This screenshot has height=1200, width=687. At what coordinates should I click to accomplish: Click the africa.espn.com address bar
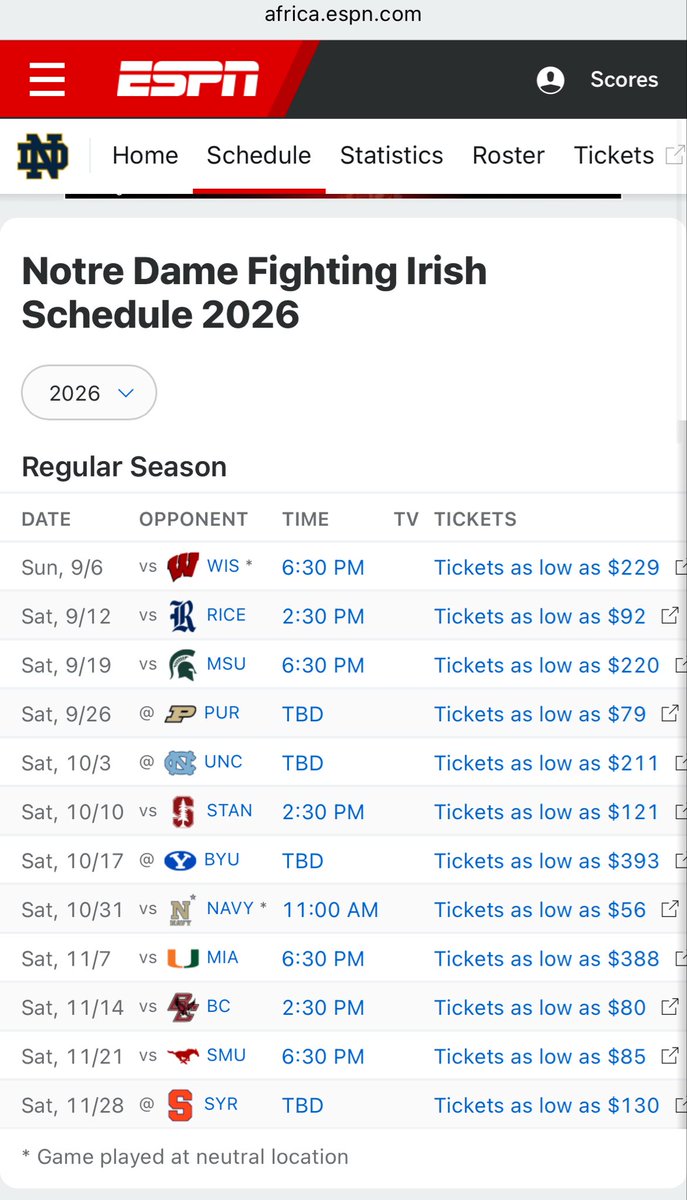pyautogui.click(x=343, y=14)
